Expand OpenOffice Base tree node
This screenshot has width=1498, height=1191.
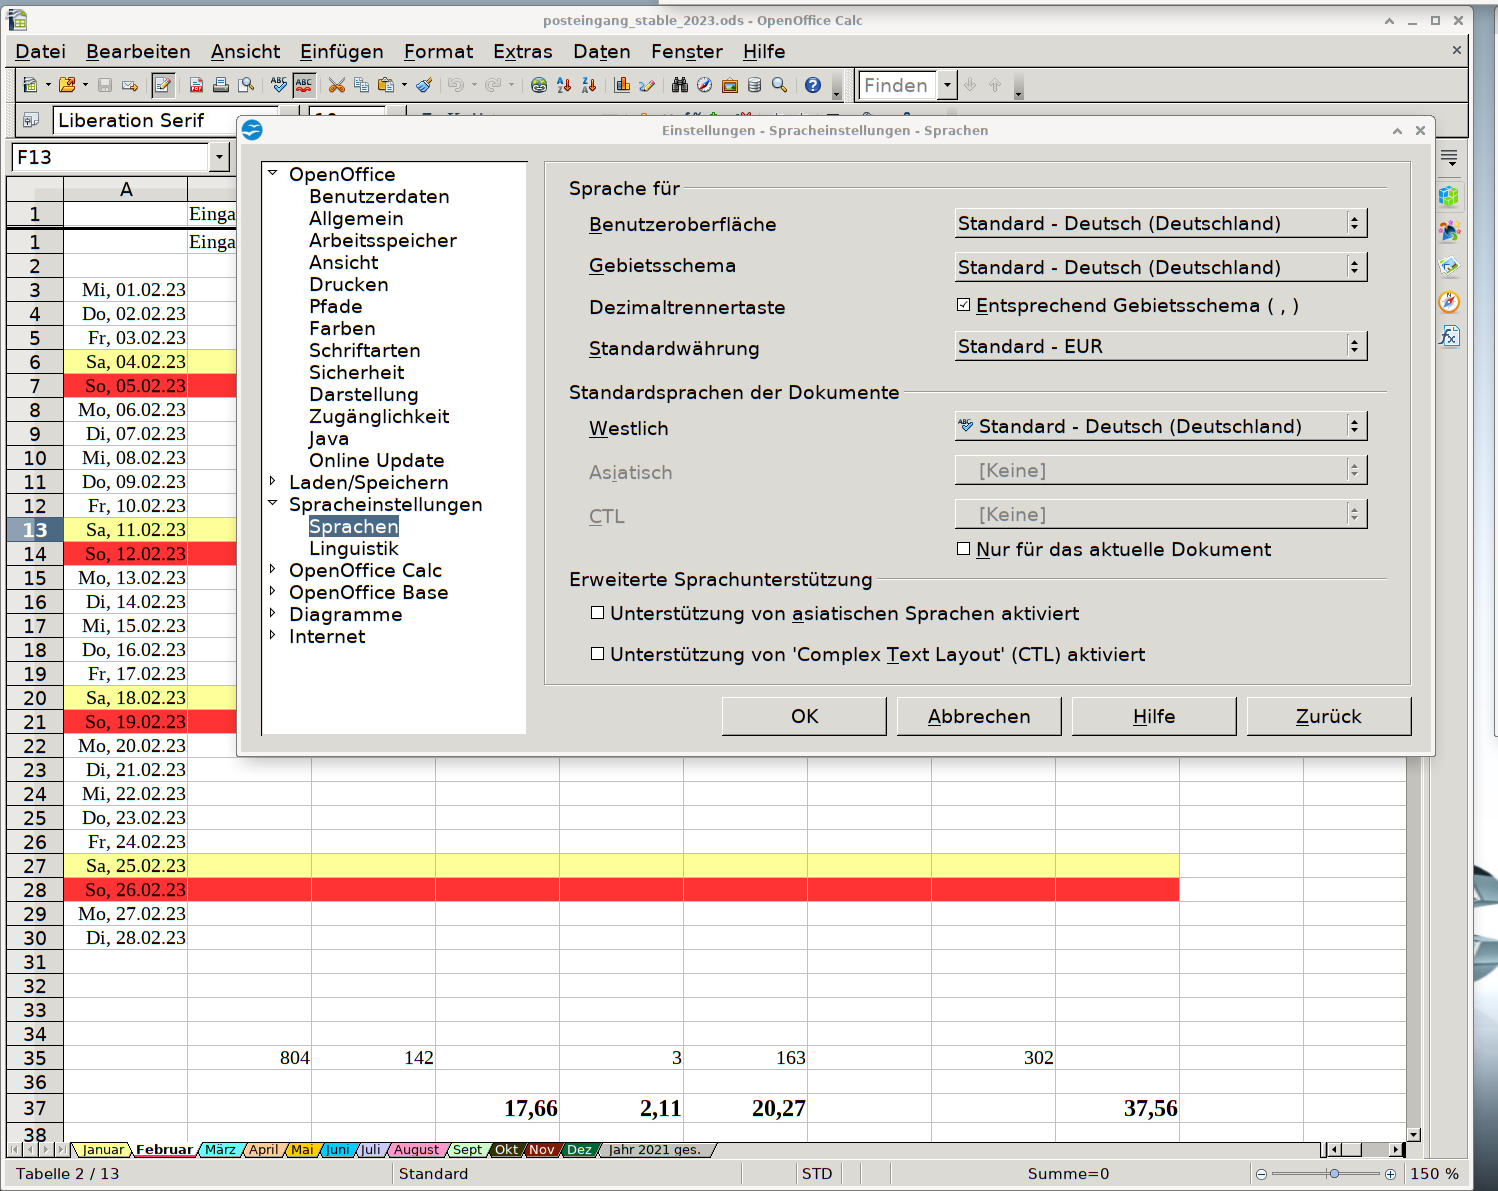point(272,591)
